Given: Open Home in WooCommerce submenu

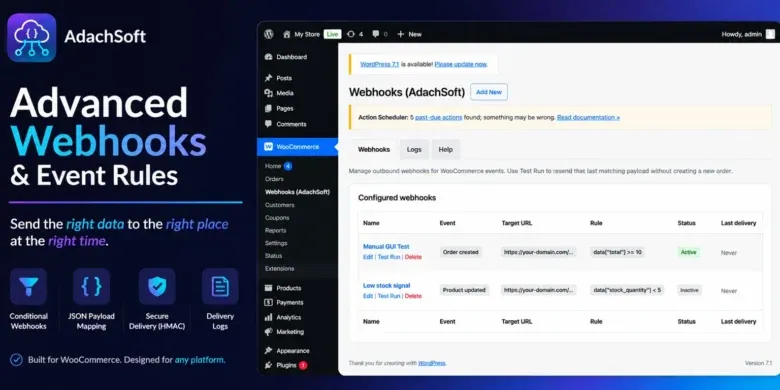Looking at the screenshot, I should 273,166.
